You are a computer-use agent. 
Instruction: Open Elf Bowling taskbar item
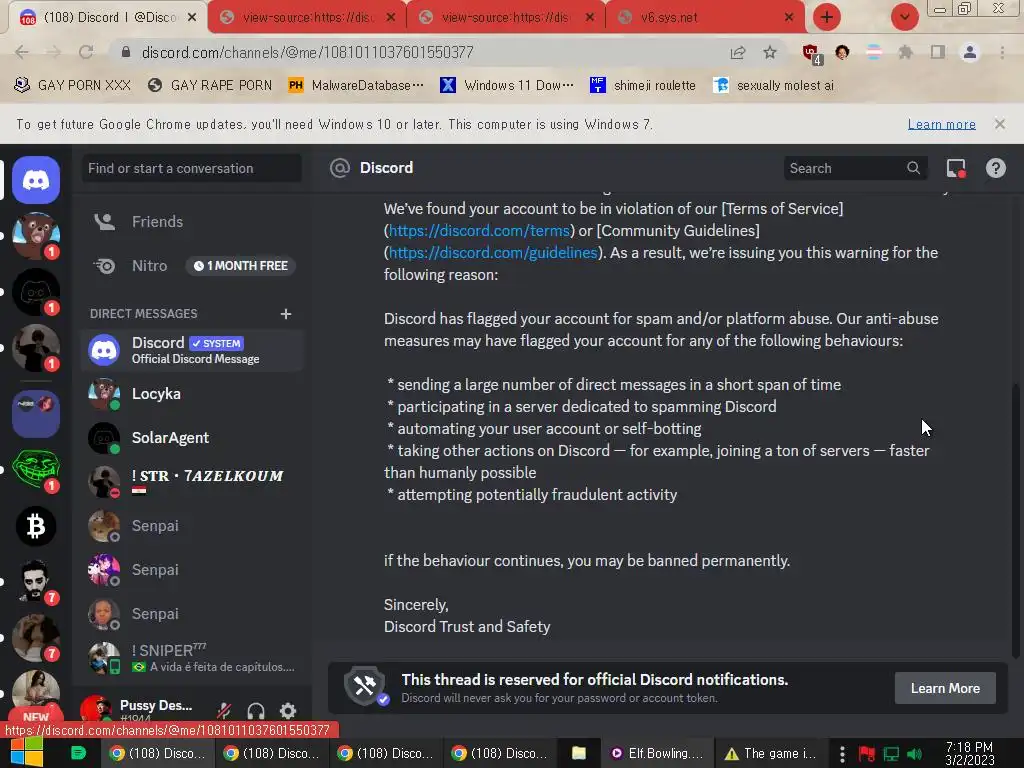(x=656, y=753)
